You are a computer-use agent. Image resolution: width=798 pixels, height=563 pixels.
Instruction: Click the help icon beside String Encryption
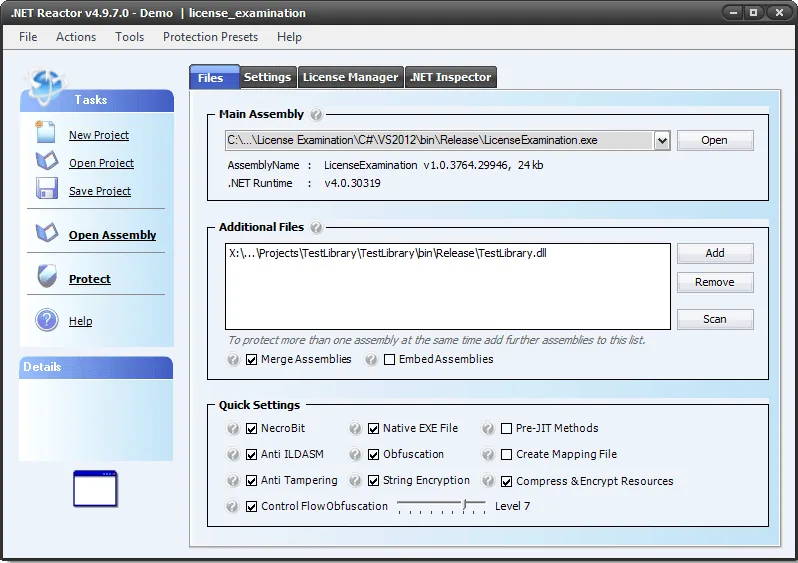click(x=355, y=480)
